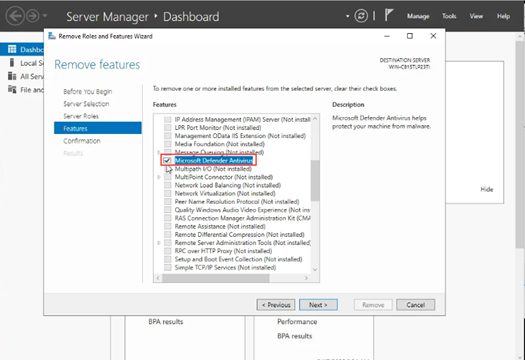Toggle the Multipath I/O checkbox
525x360 pixels.
click(167, 169)
